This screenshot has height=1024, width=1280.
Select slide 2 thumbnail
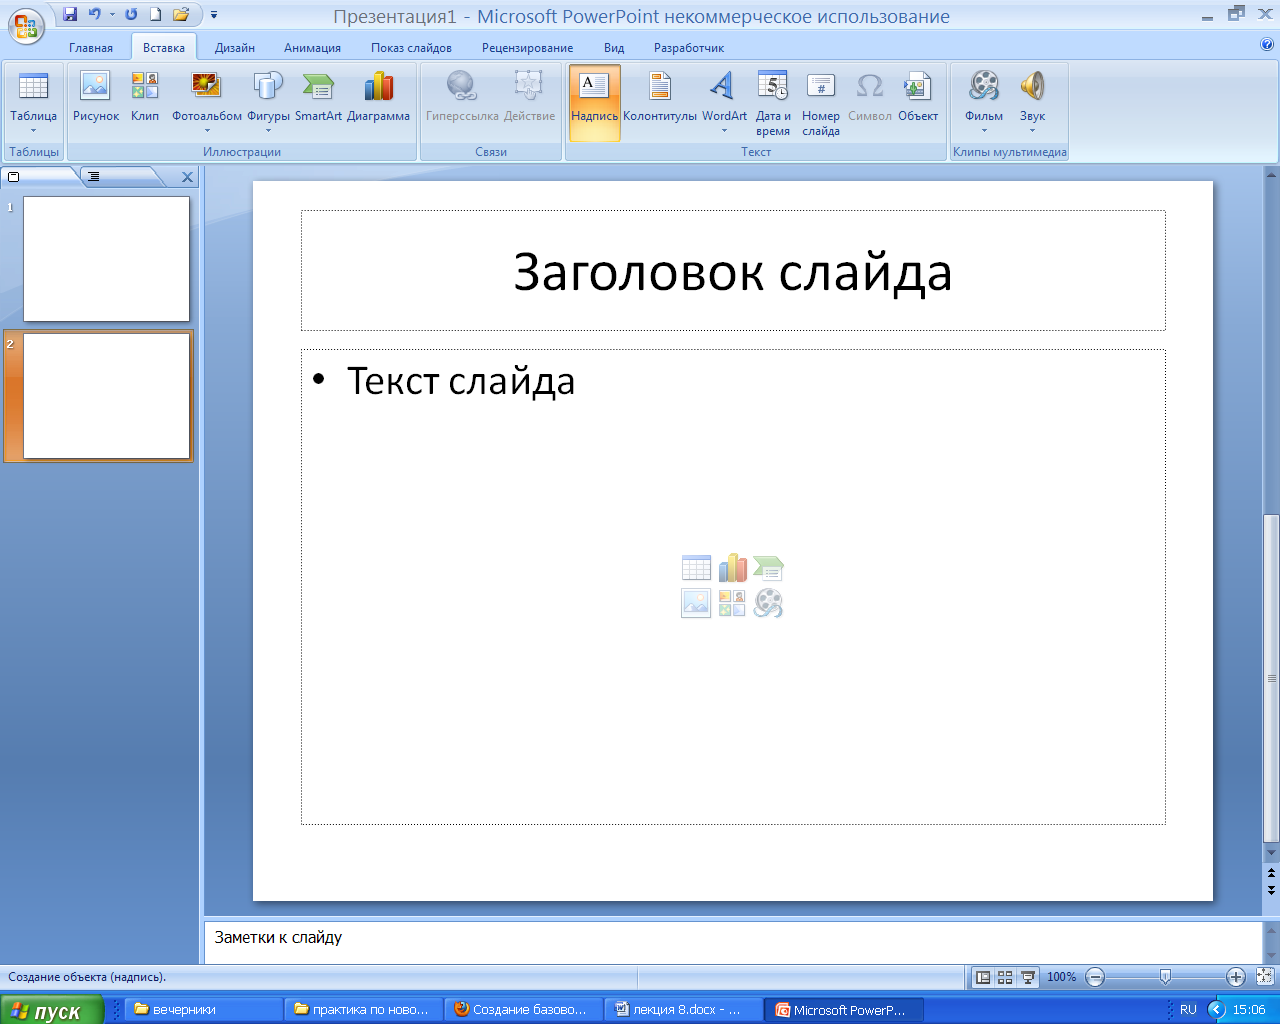pos(107,396)
